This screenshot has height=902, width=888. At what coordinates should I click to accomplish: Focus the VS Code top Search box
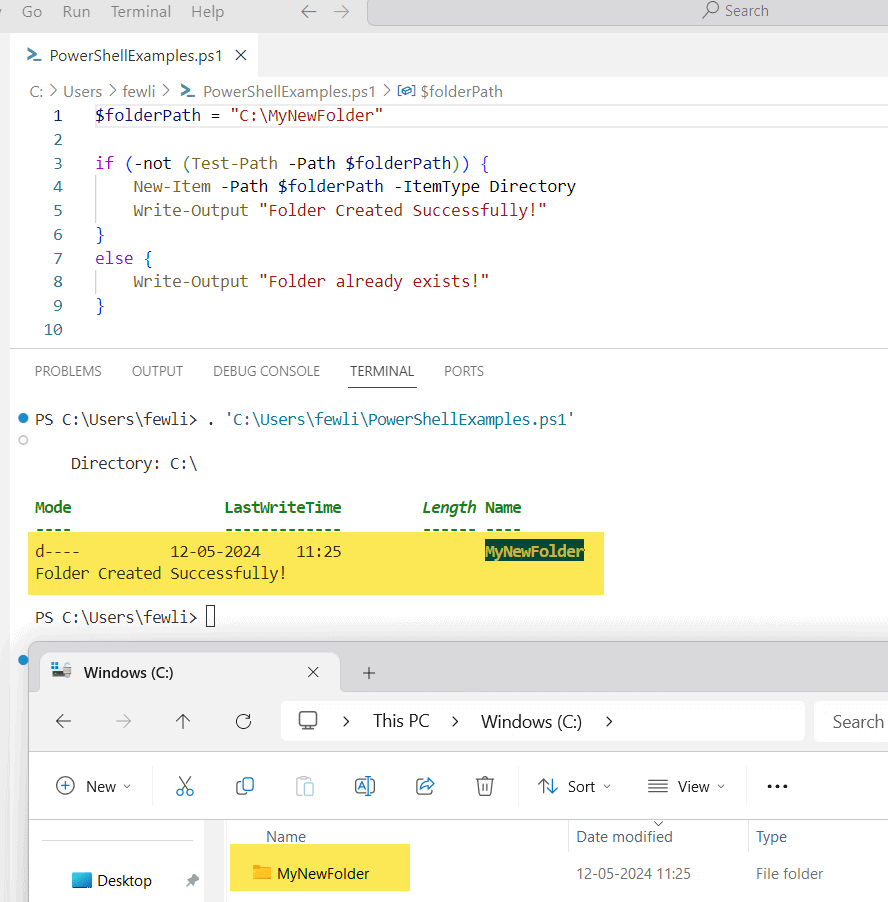pyautogui.click(x=627, y=12)
